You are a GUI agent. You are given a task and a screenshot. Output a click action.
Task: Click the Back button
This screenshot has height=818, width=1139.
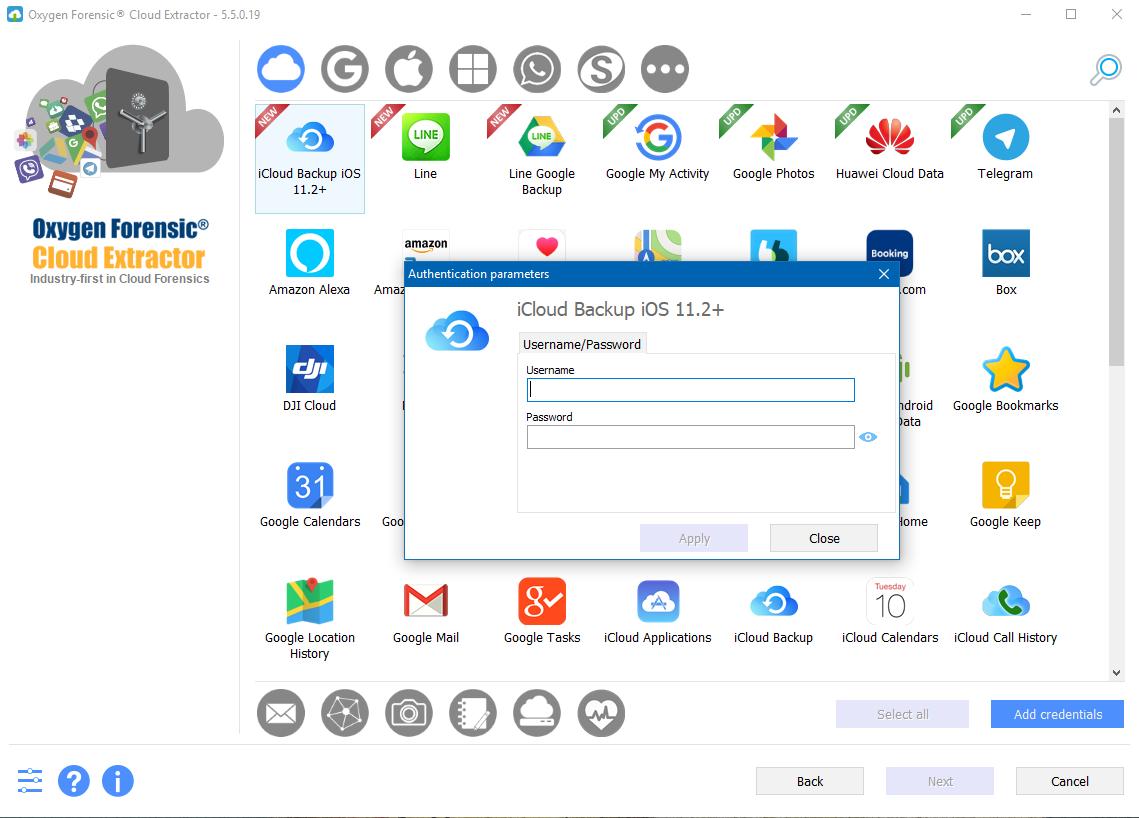[x=810, y=781]
